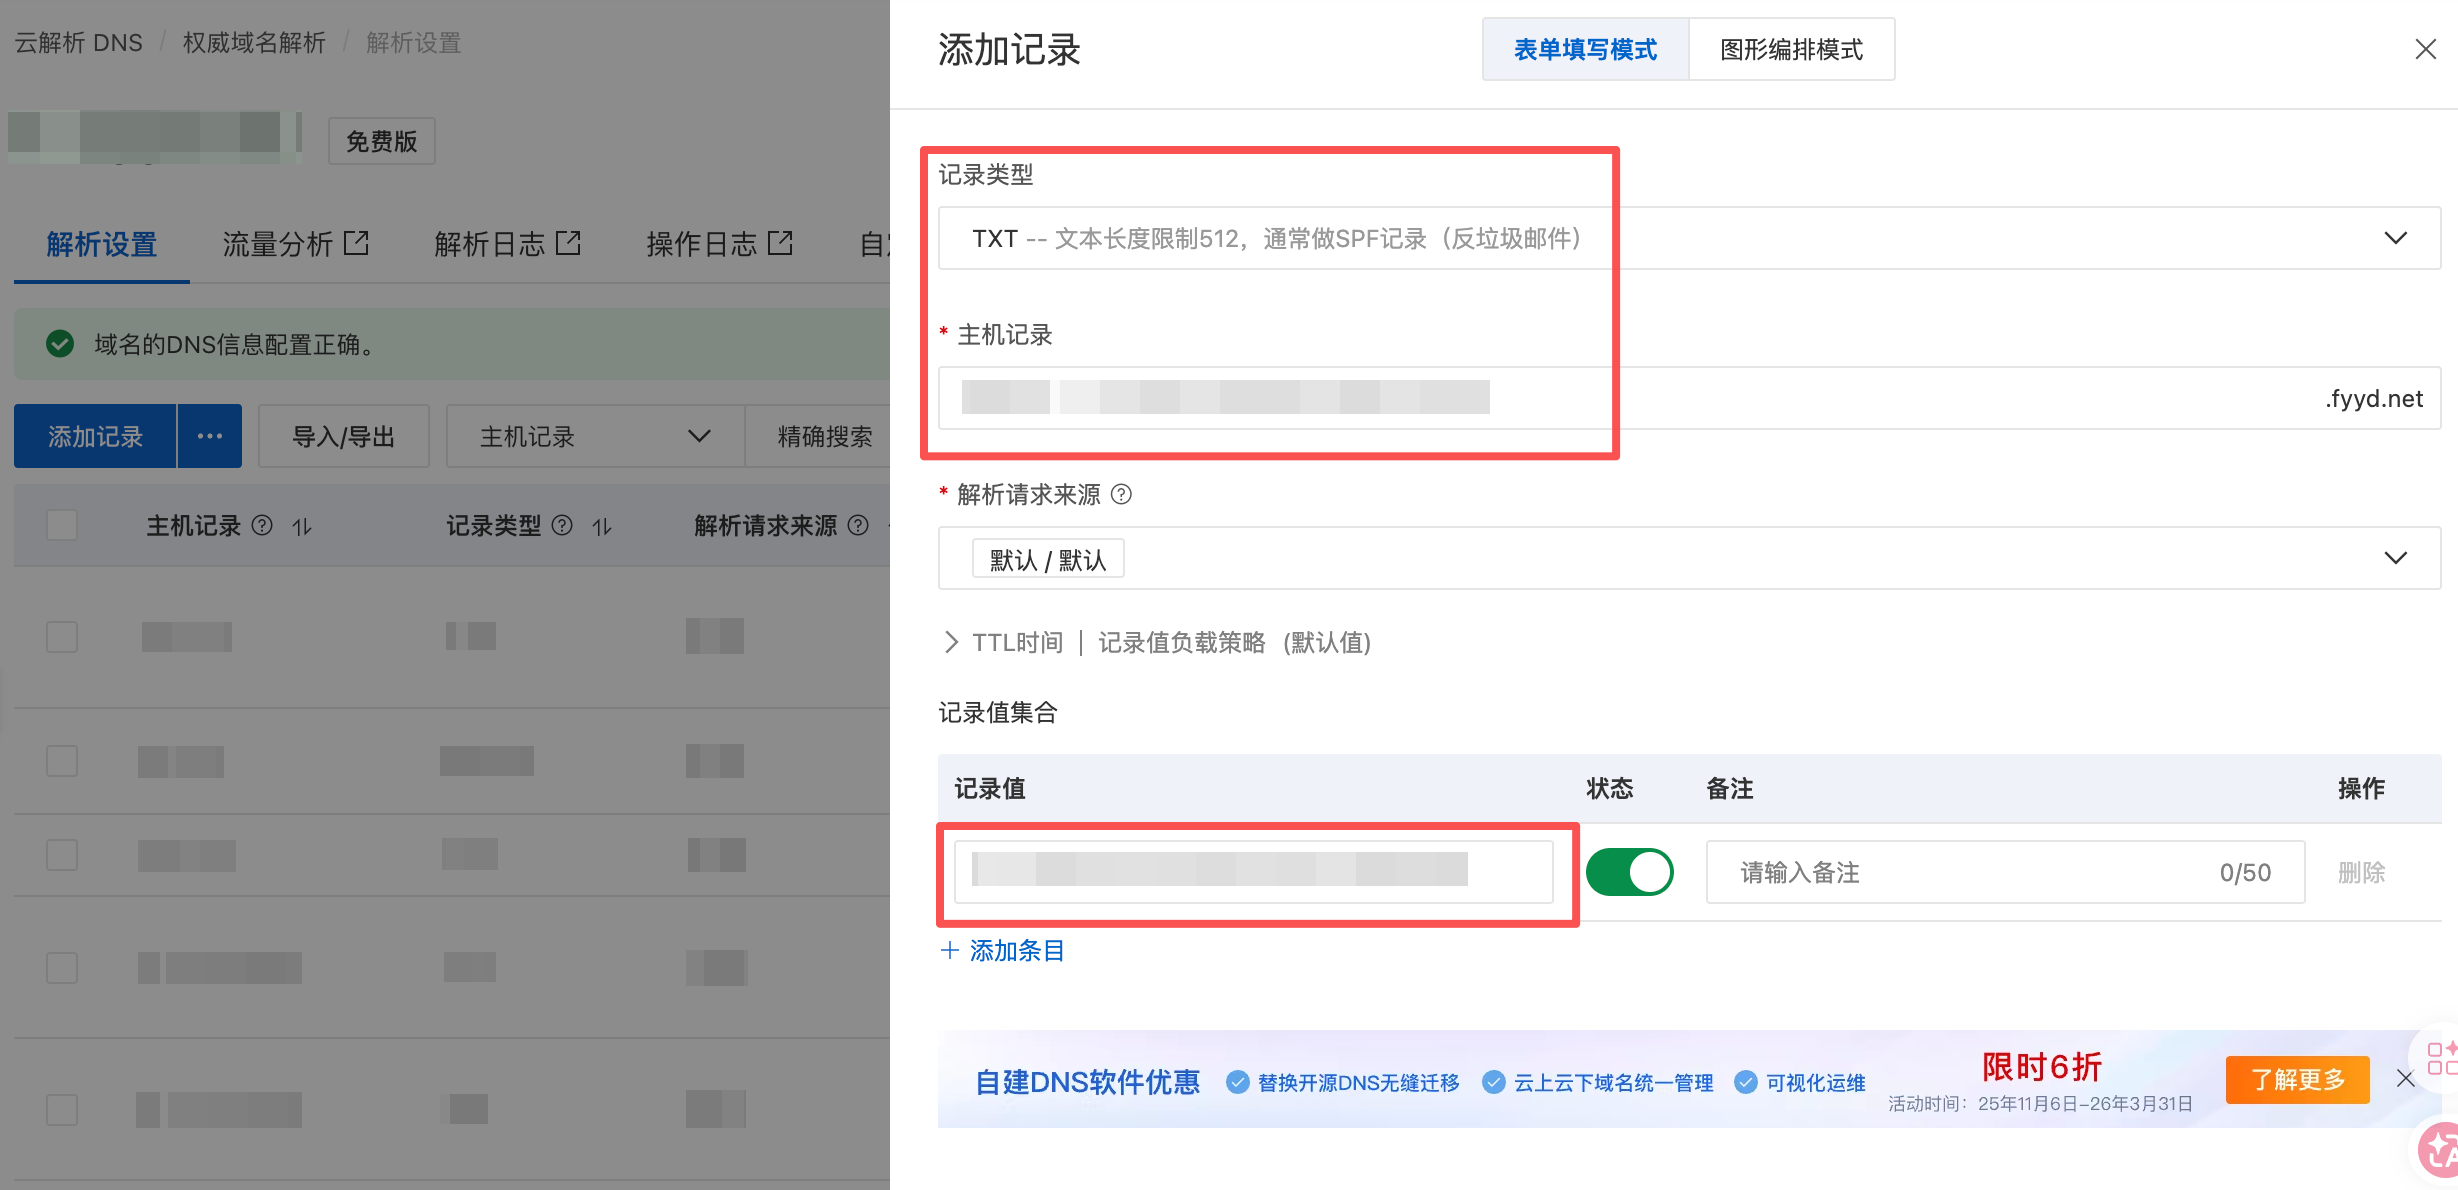
Task: Click help icon beside 记录类型 column header
Action: (562, 525)
